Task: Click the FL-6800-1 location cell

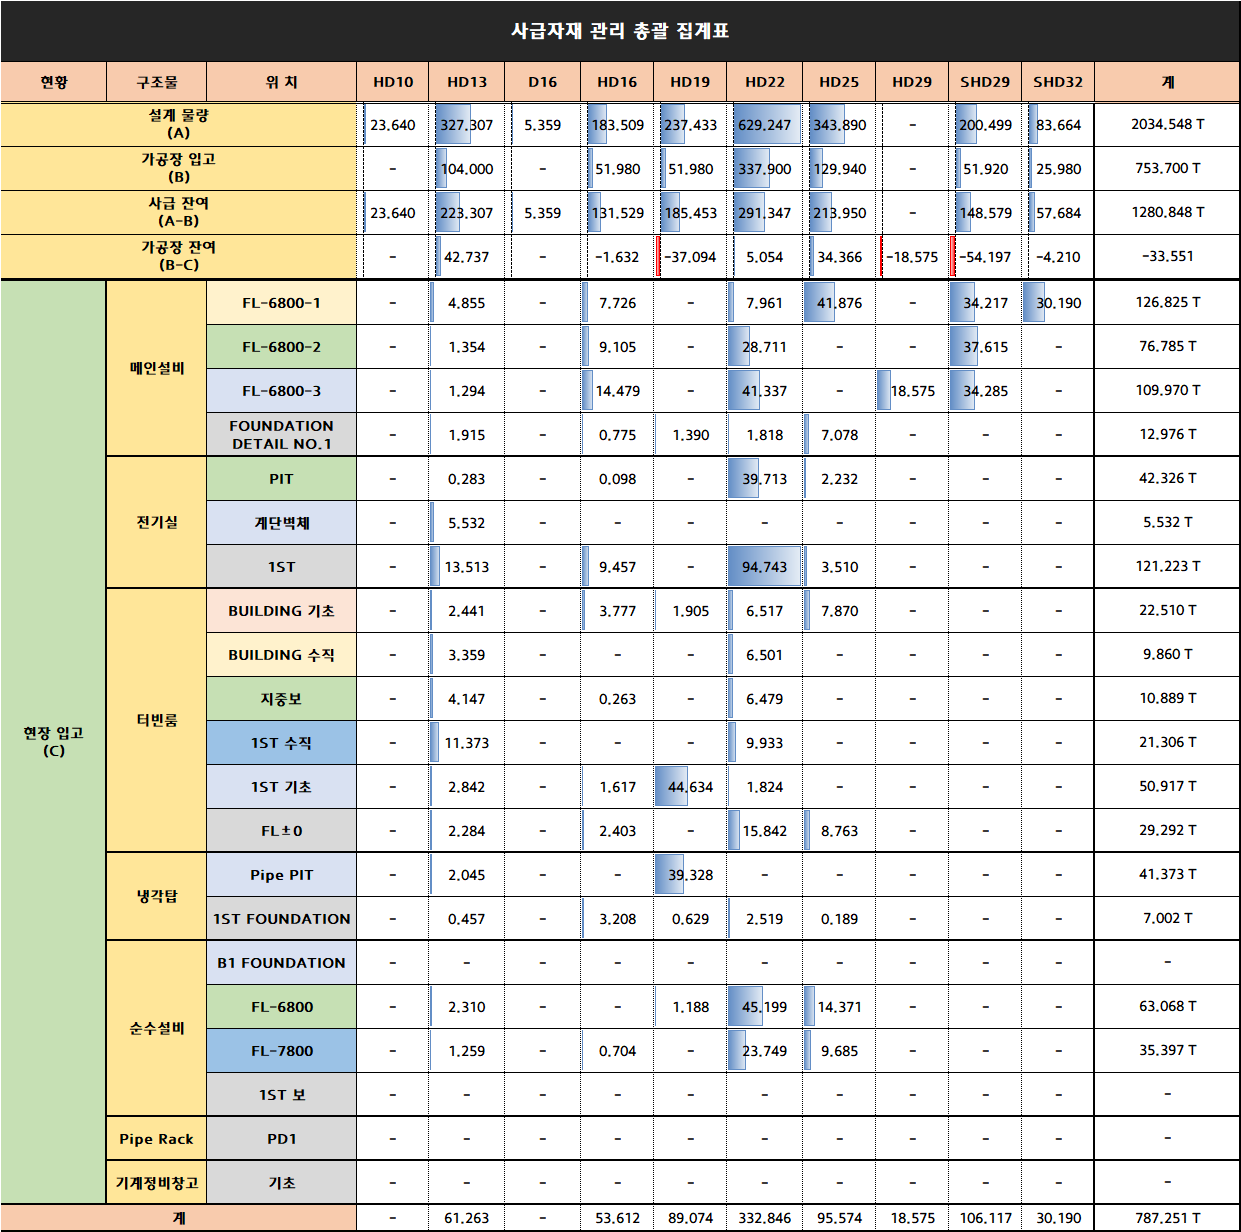Action: pos(282,303)
